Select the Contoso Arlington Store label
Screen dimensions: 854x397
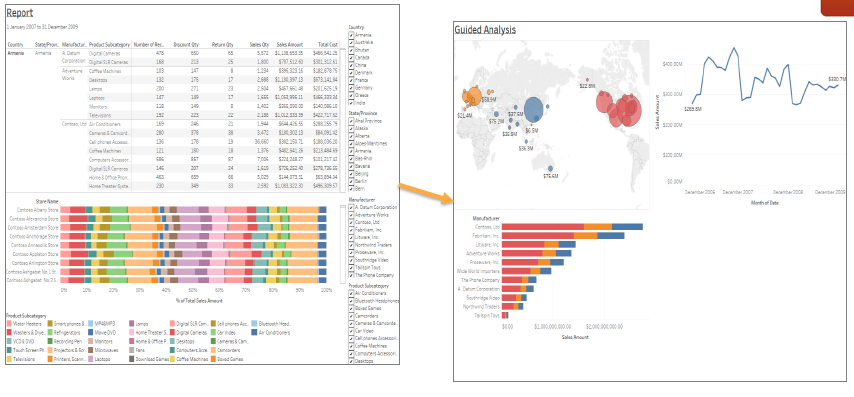pyautogui.click(x=36, y=262)
